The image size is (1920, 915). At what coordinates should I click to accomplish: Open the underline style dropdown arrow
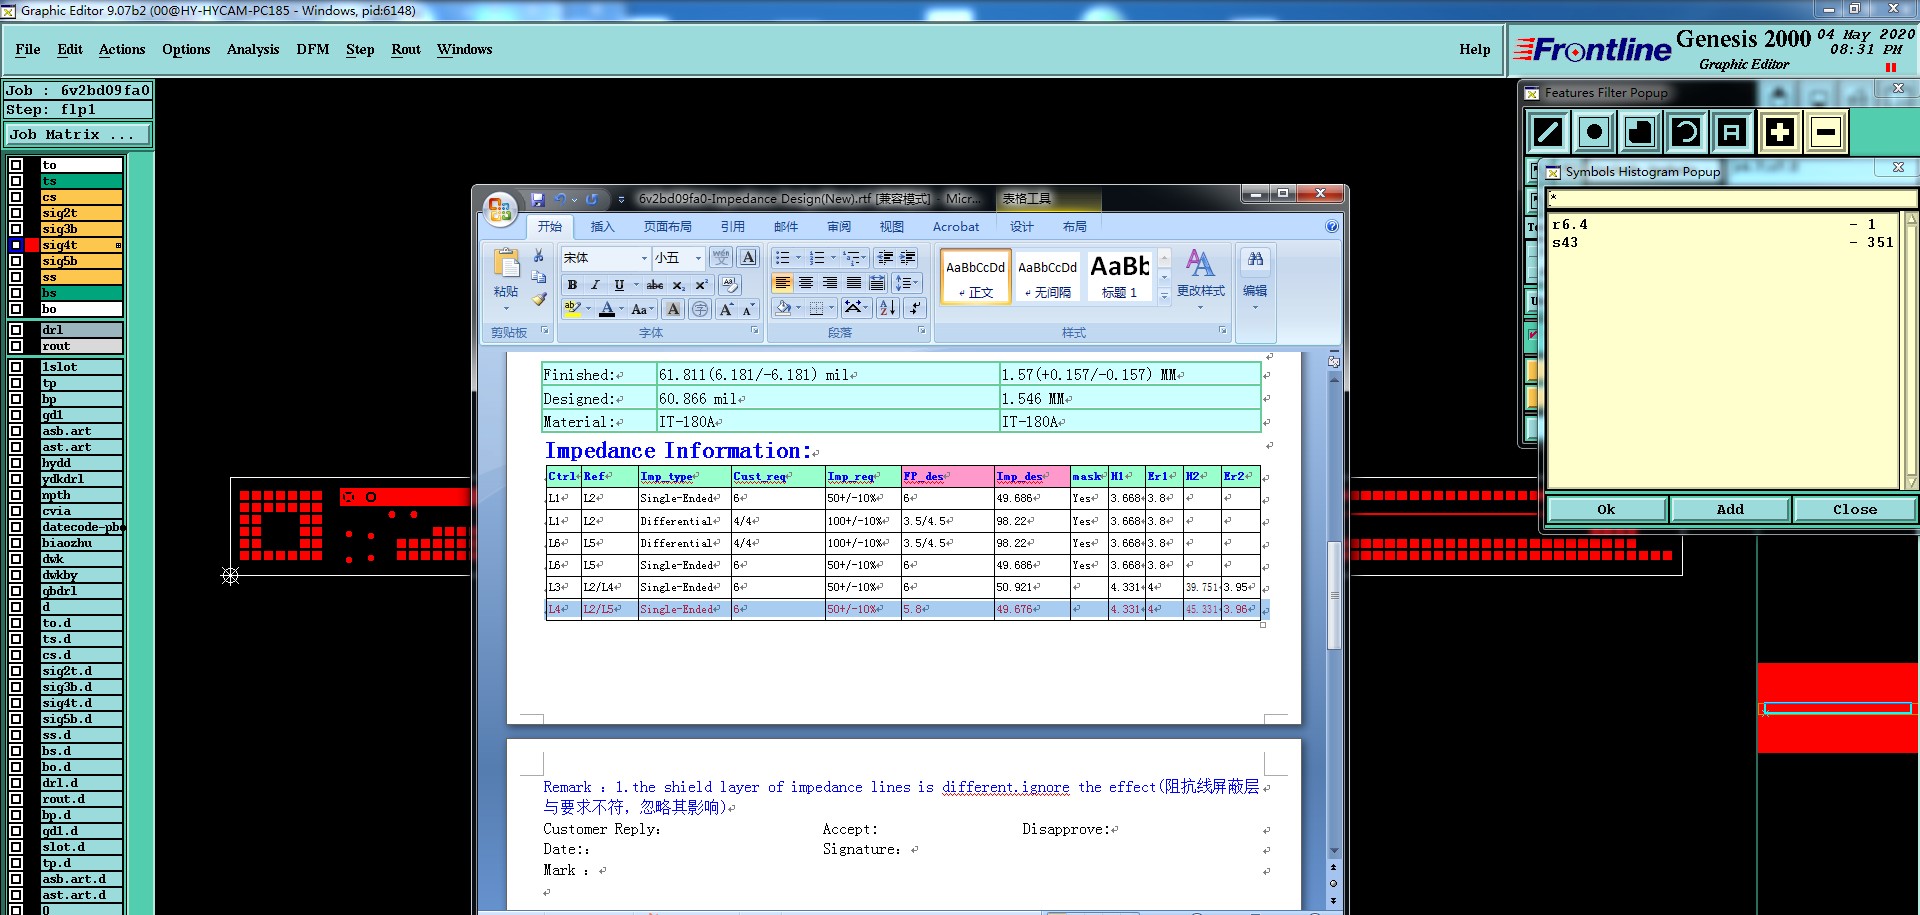pyautogui.click(x=636, y=285)
